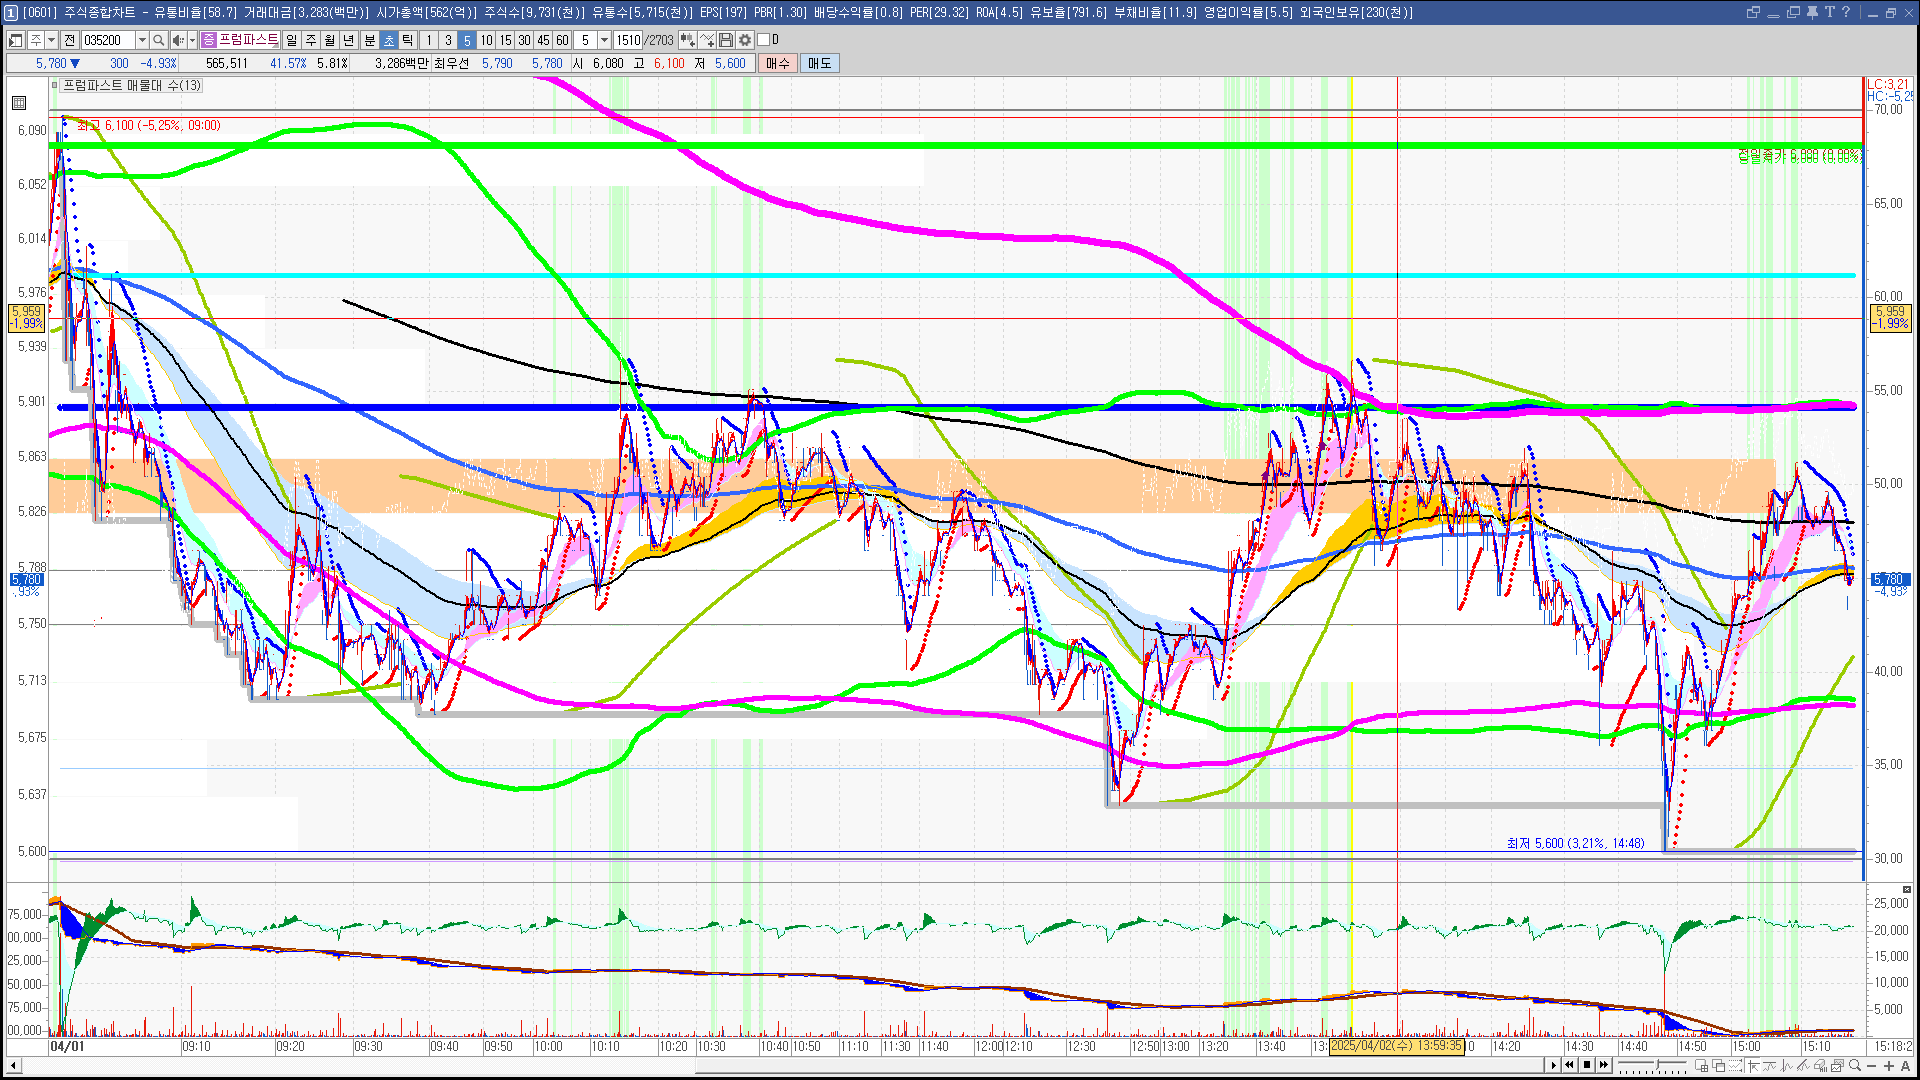
Task: Toggle the D checkbox in toolbar
Action: tap(764, 40)
